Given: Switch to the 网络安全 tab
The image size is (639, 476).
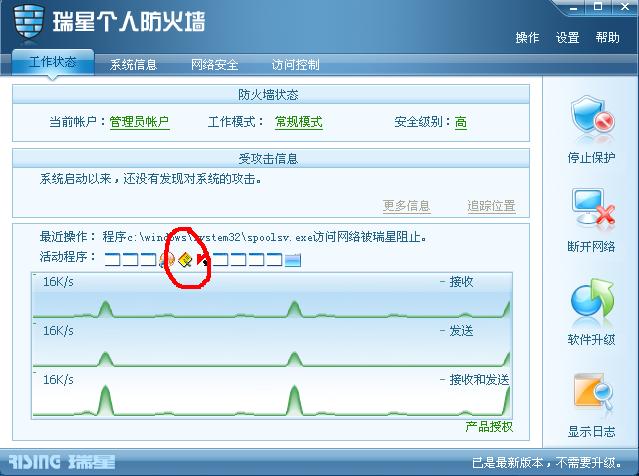Looking at the screenshot, I should pos(215,64).
